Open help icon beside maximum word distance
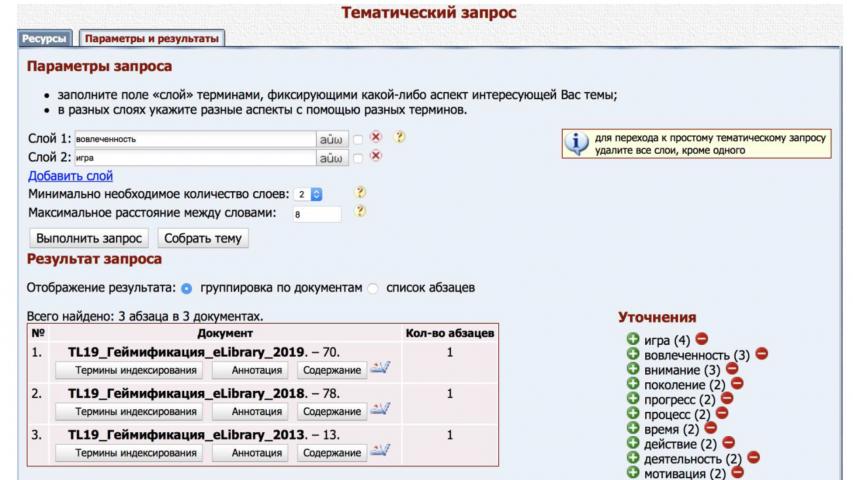 pos(361,212)
